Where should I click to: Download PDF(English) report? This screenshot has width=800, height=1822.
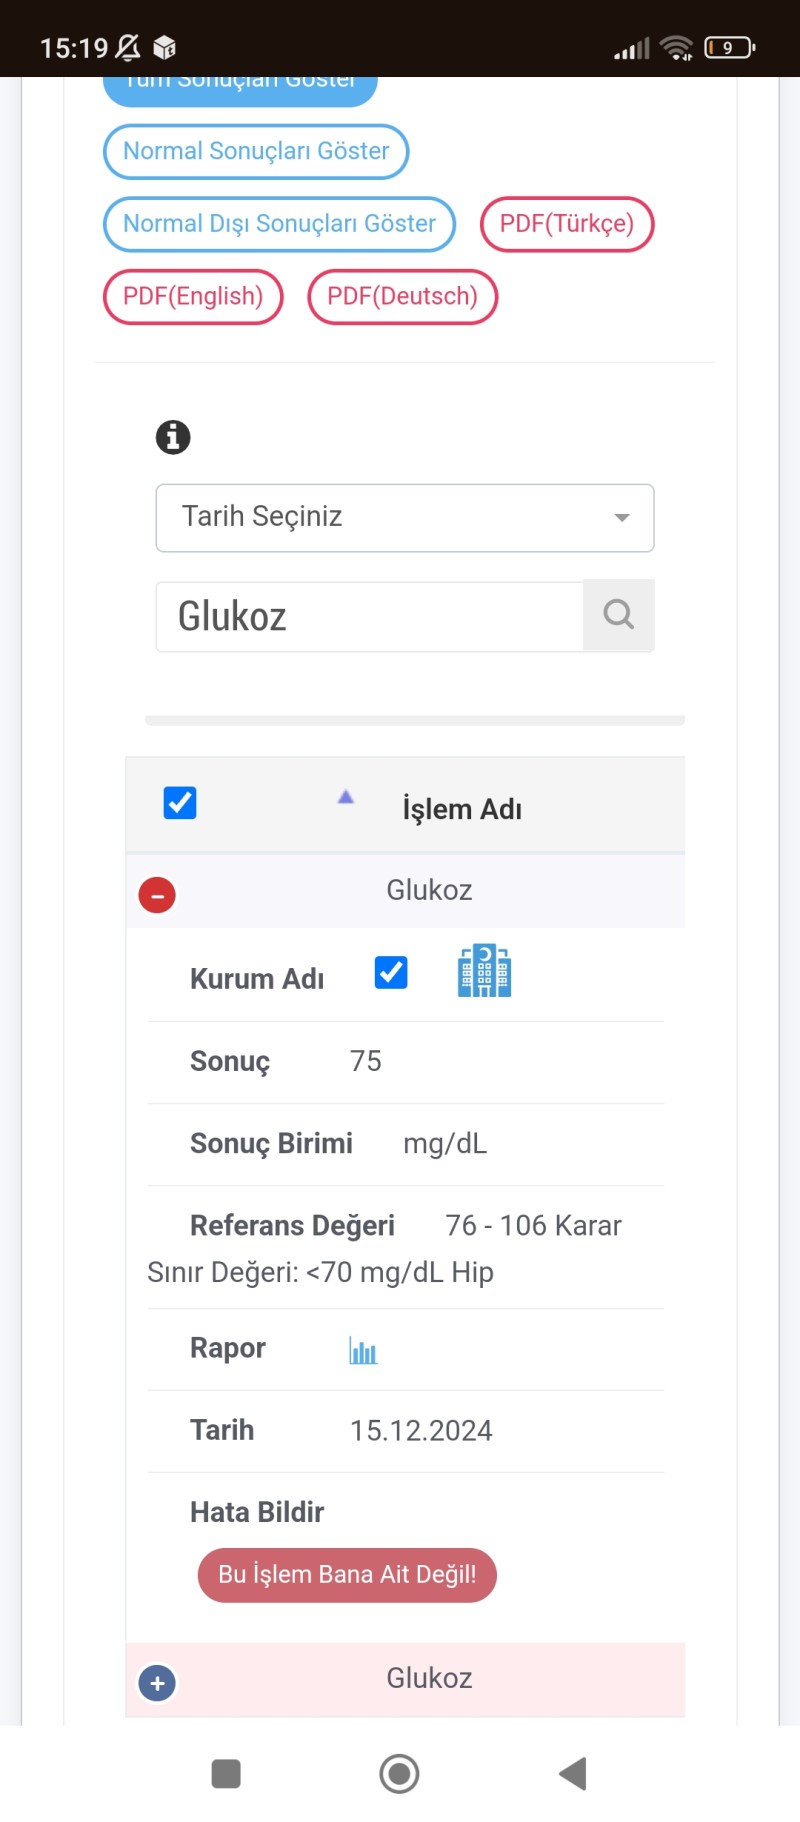coord(193,297)
